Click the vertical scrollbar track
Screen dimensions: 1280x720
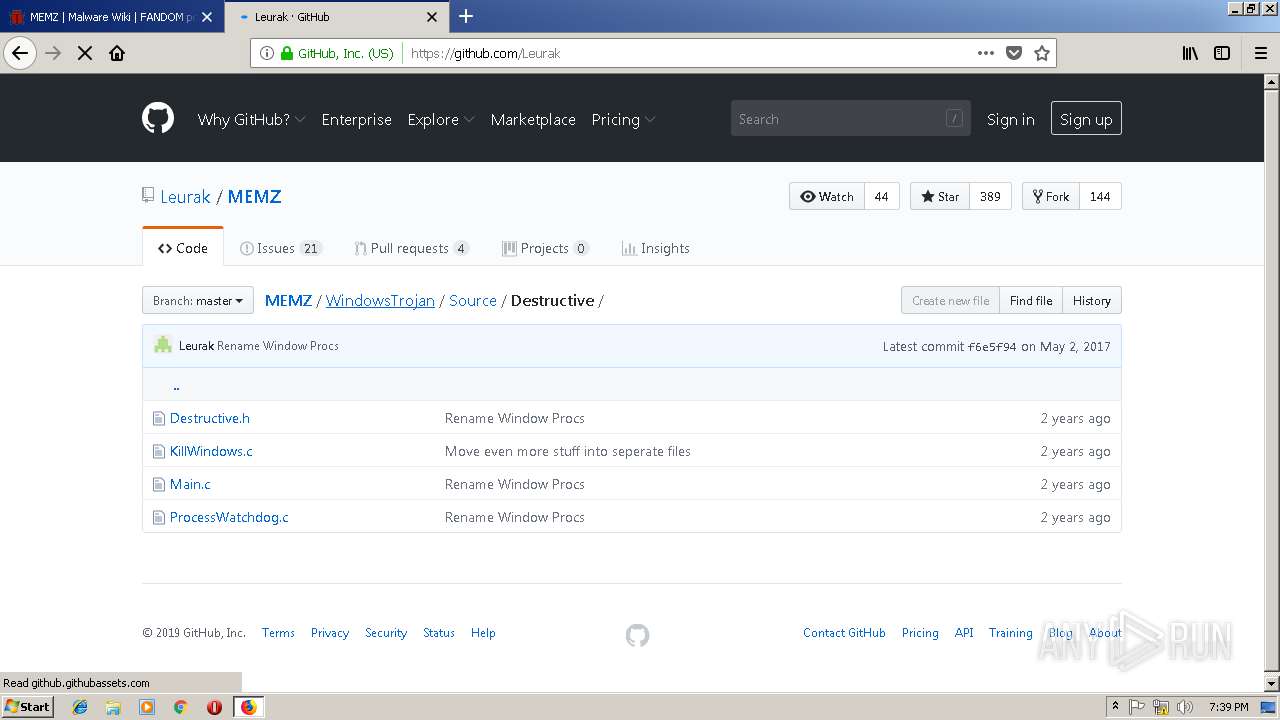pyautogui.click(x=1272, y=380)
